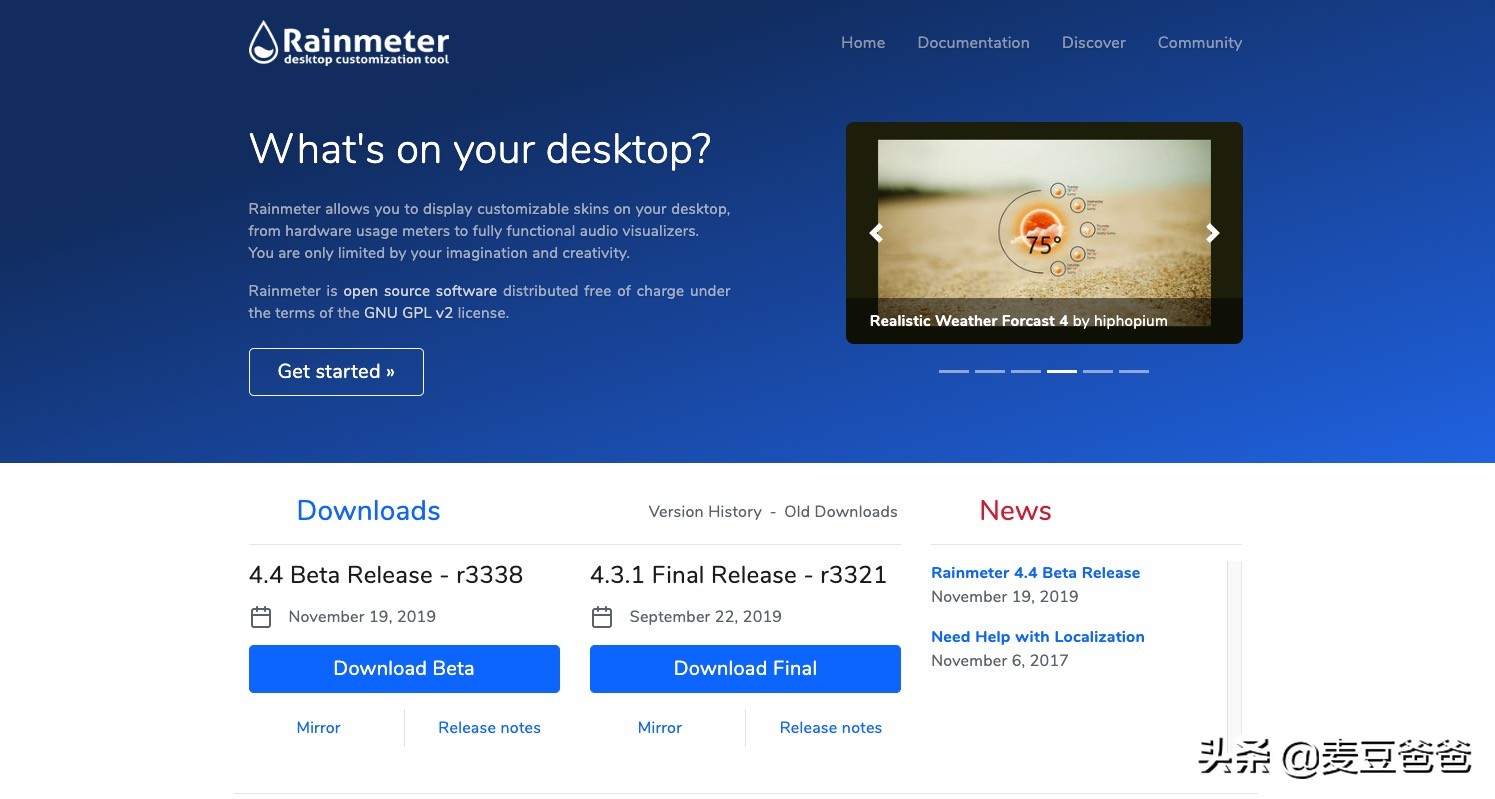This screenshot has width=1495, height=799.
Task: Click the Get started button
Action: tap(336, 372)
